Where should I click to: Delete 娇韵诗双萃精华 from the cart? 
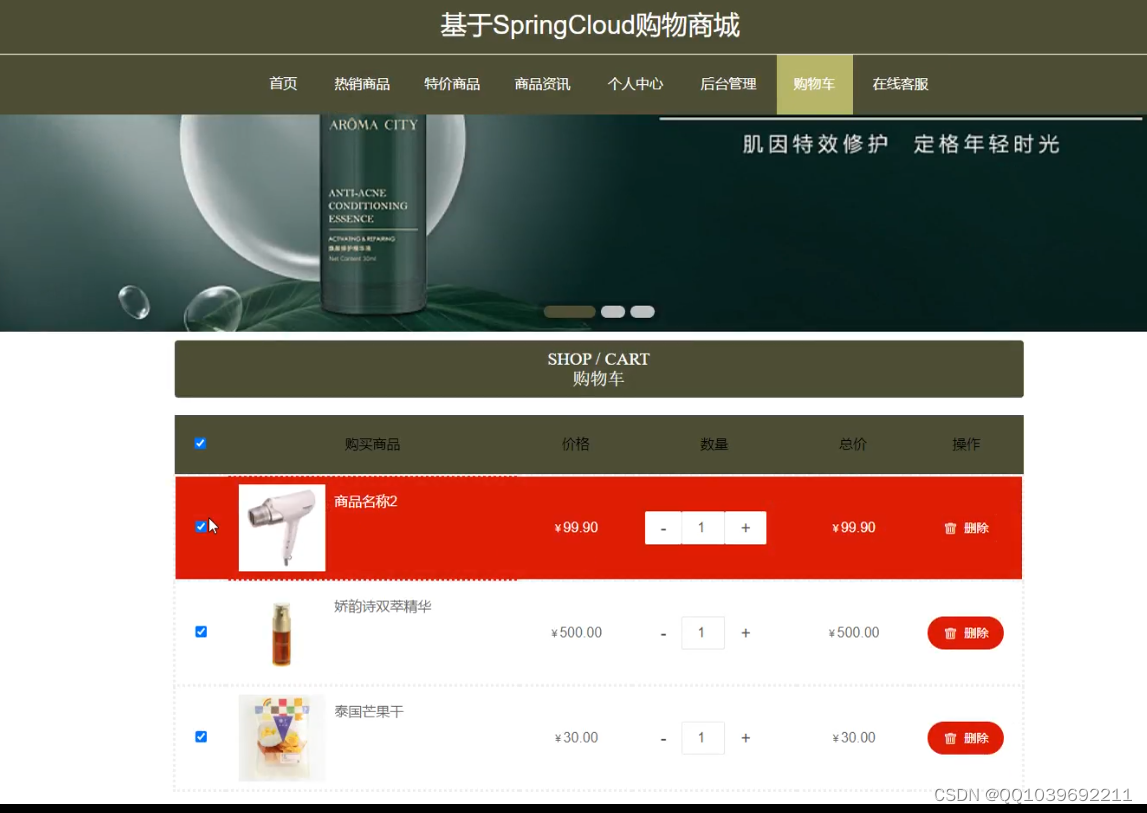click(966, 633)
